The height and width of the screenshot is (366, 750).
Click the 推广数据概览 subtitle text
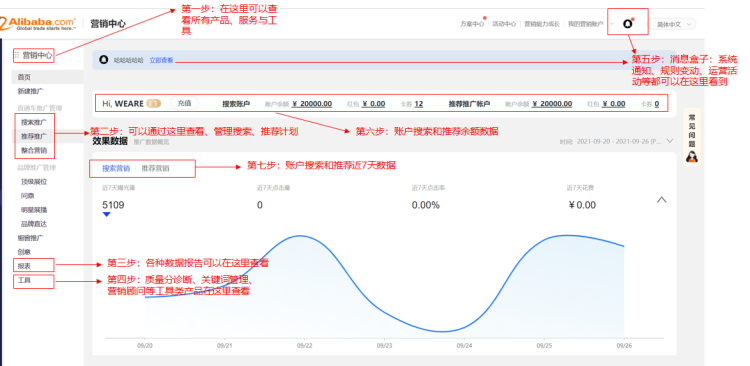point(151,142)
